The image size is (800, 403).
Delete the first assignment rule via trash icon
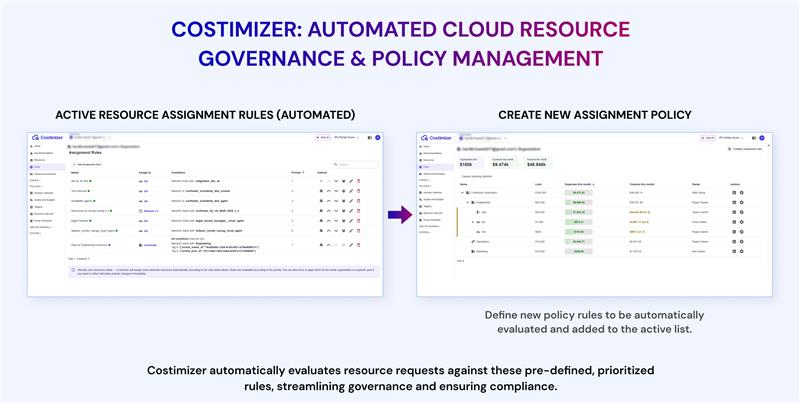click(359, 181)
